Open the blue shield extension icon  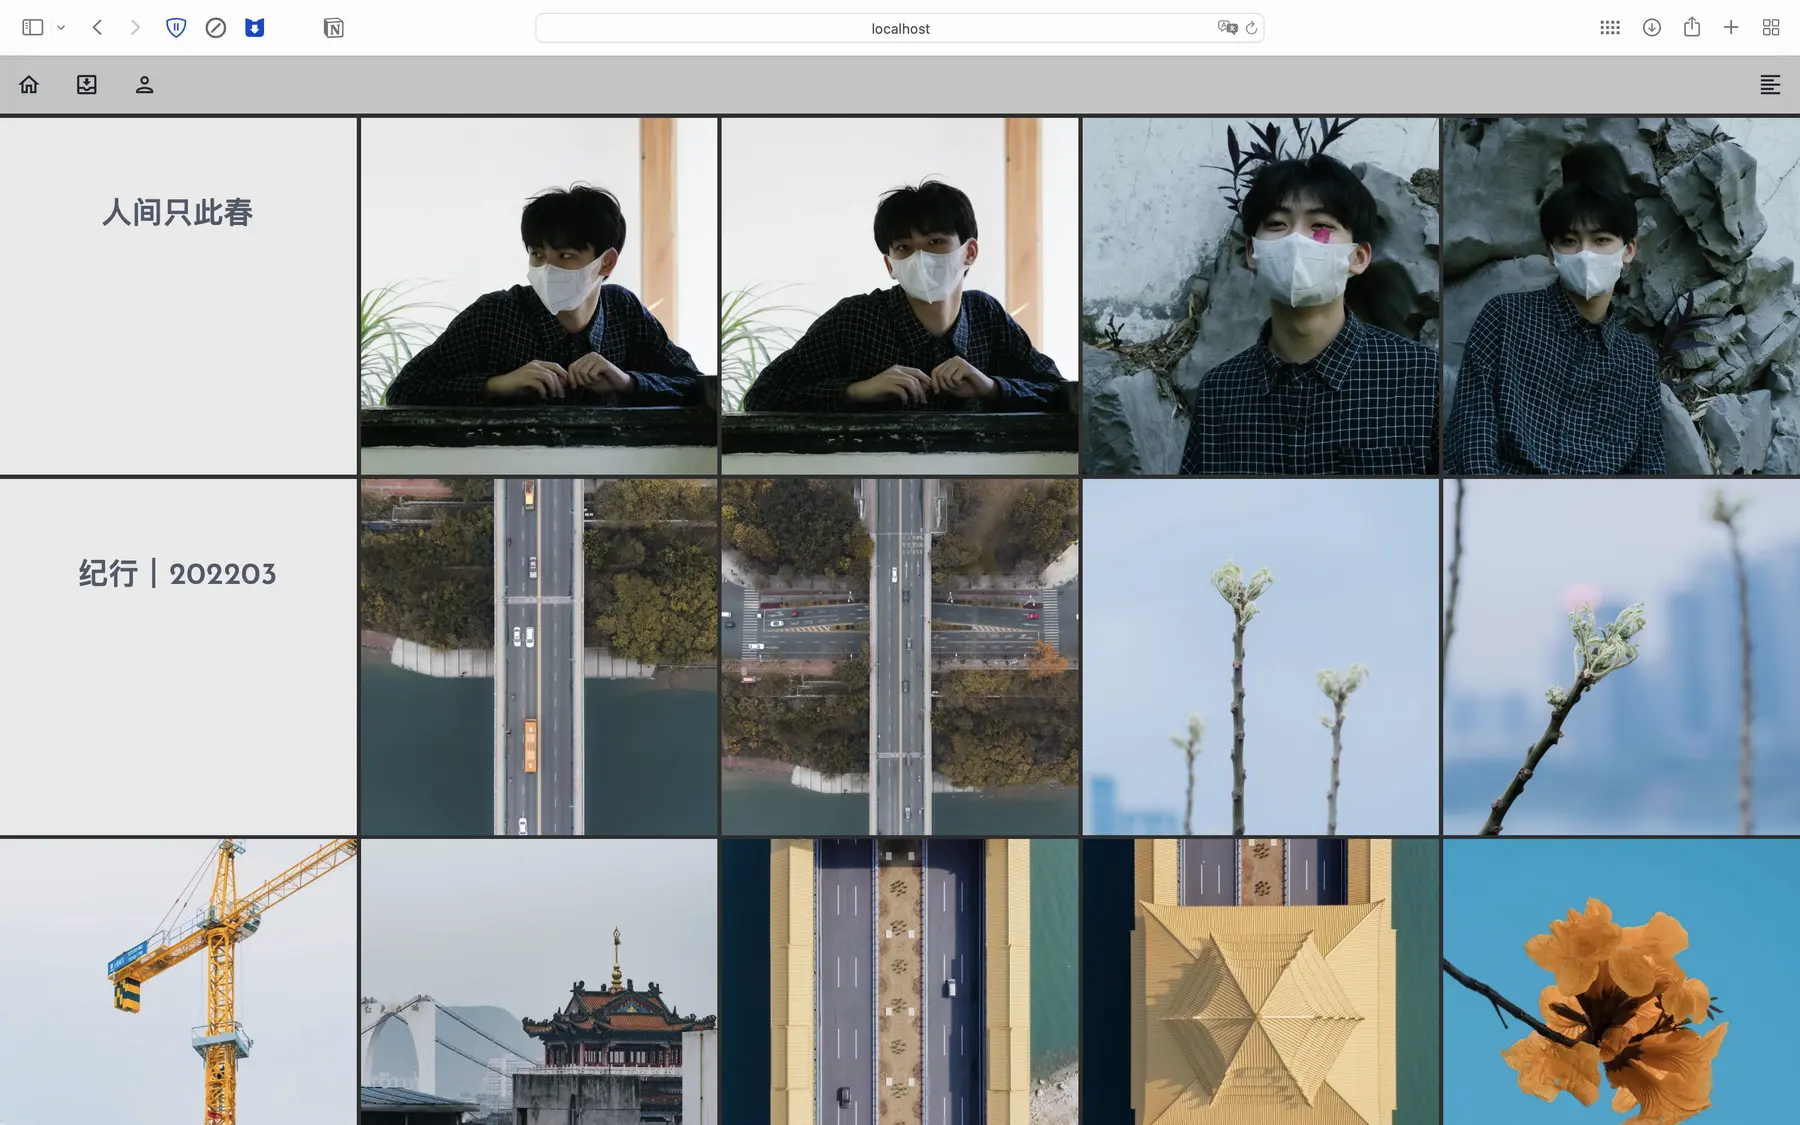tap(255, 28)
